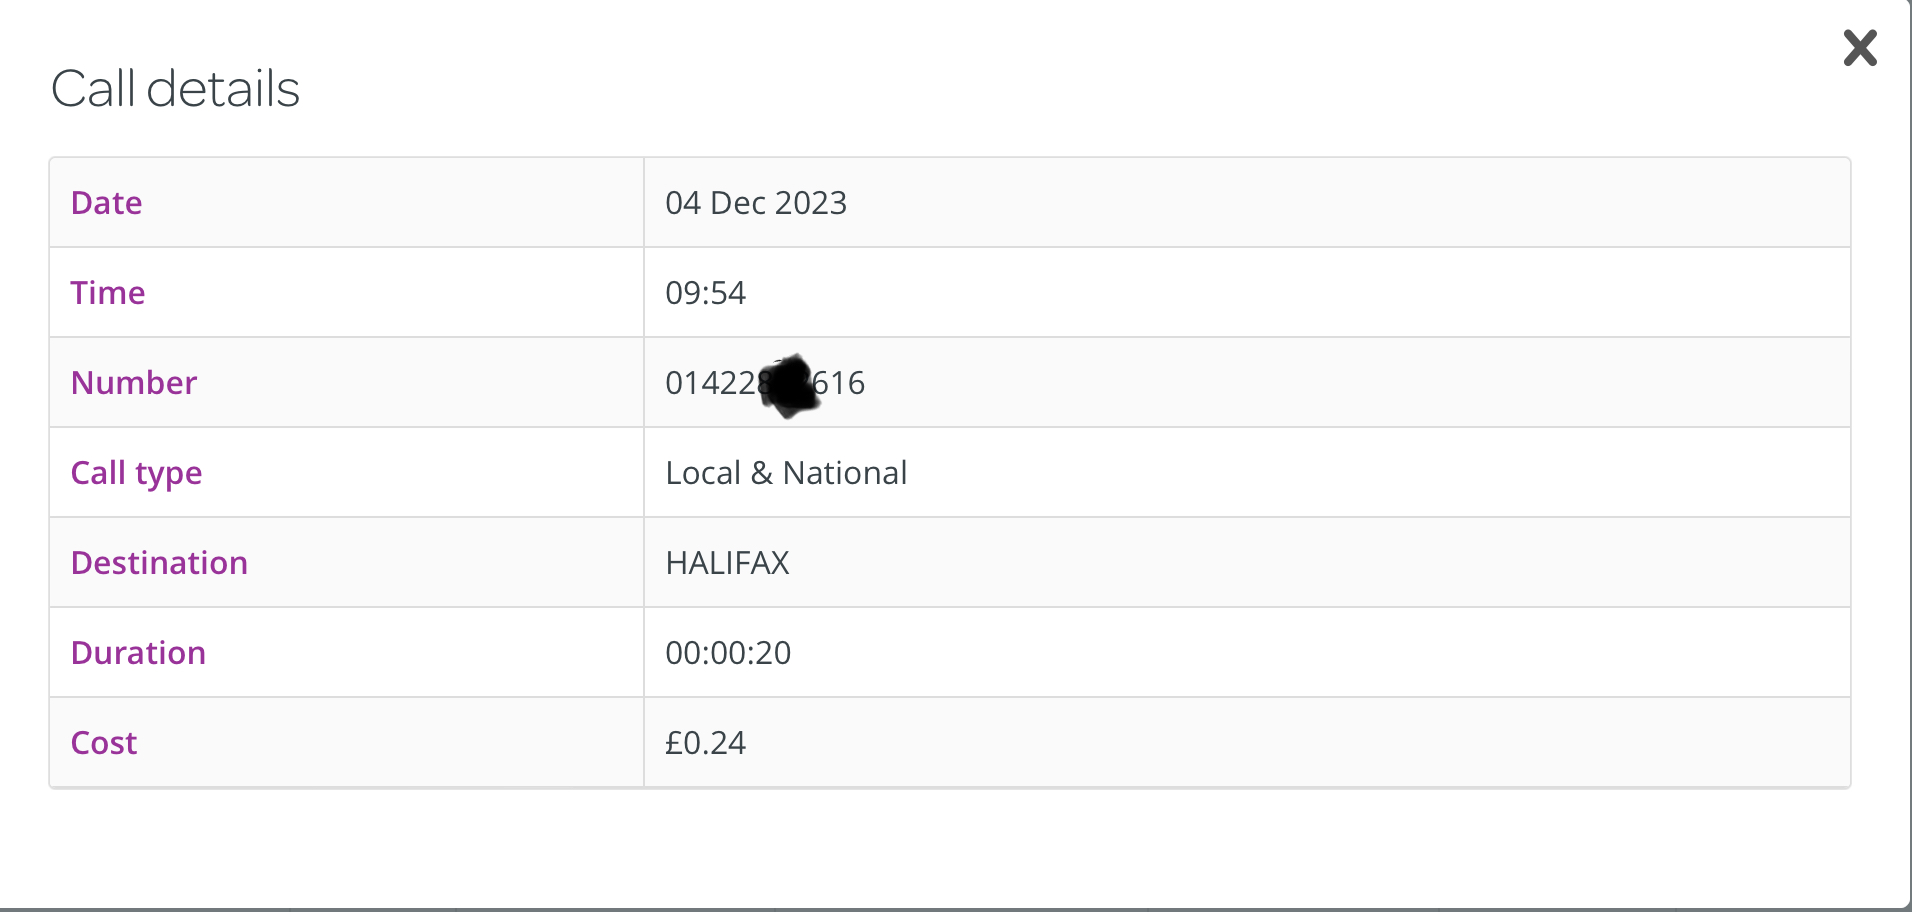Select the Destination row label
The width and height of the screenshot is (1912, 912).
click(159, 562)
